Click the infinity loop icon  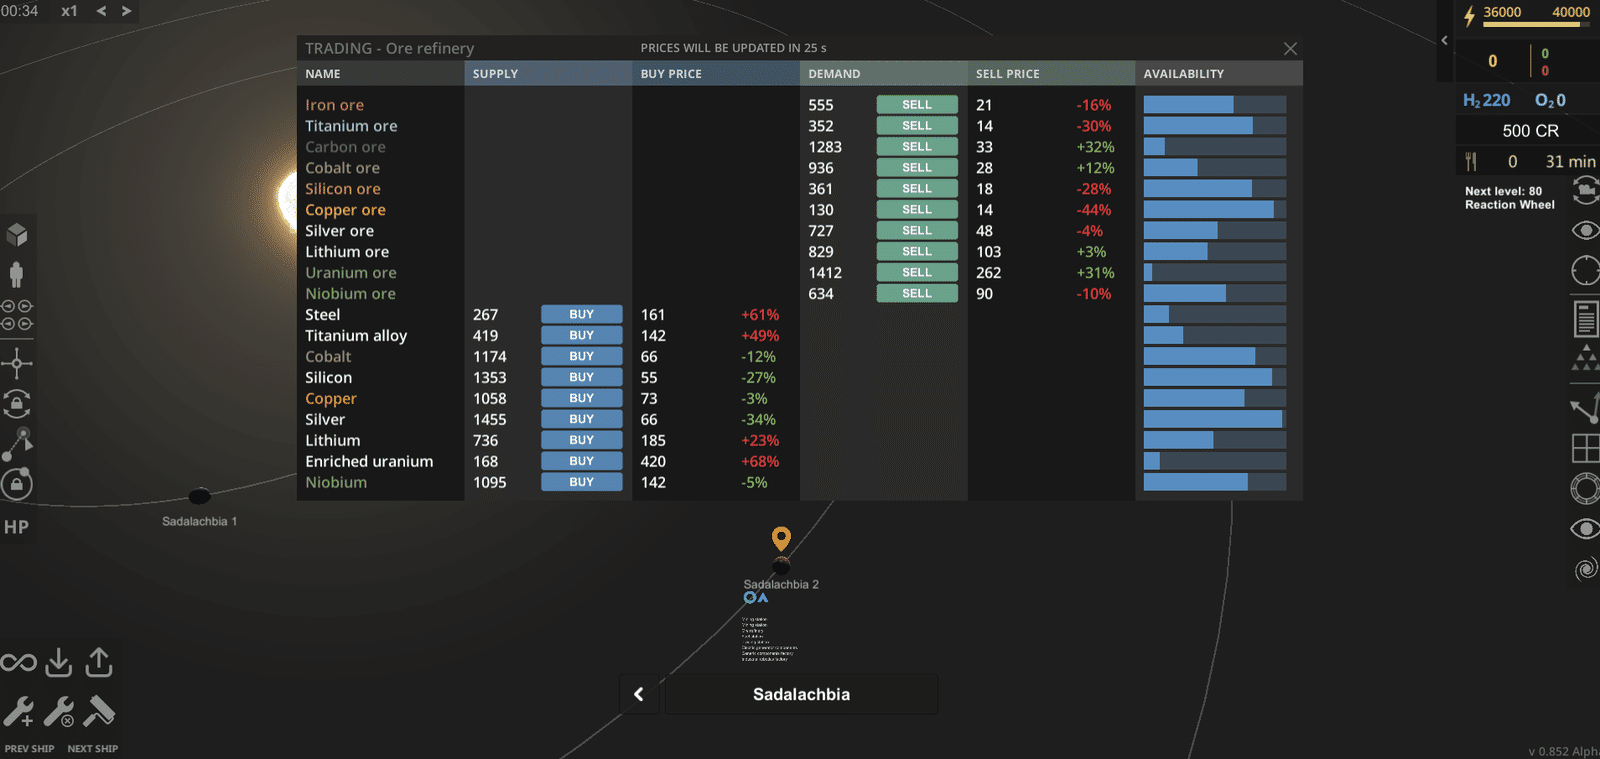19,662
